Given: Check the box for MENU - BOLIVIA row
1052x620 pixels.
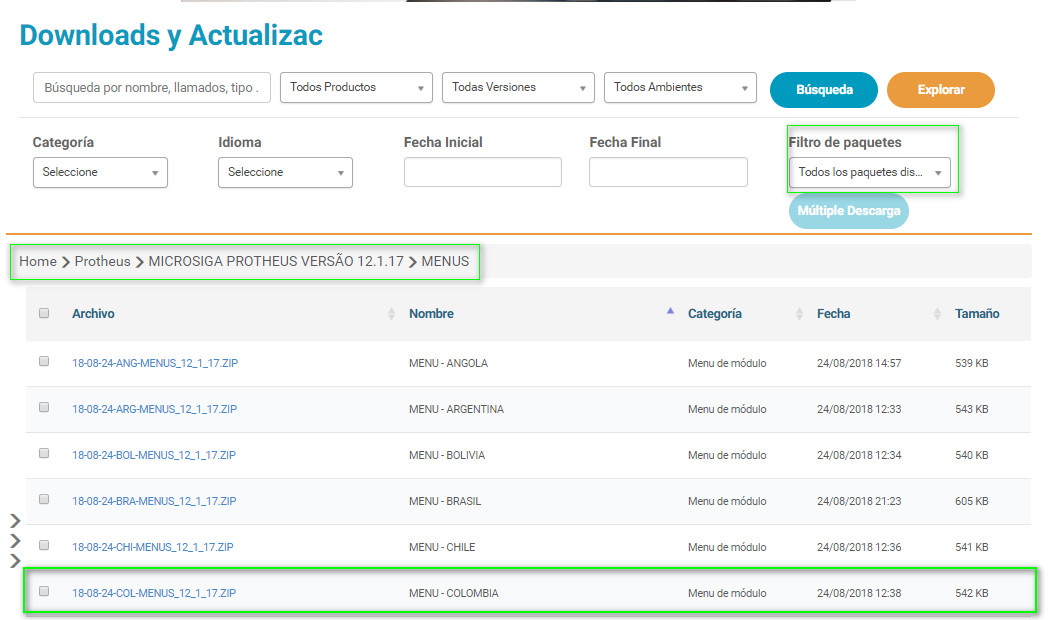Looking at the screenshot, I should pos(44,454).
